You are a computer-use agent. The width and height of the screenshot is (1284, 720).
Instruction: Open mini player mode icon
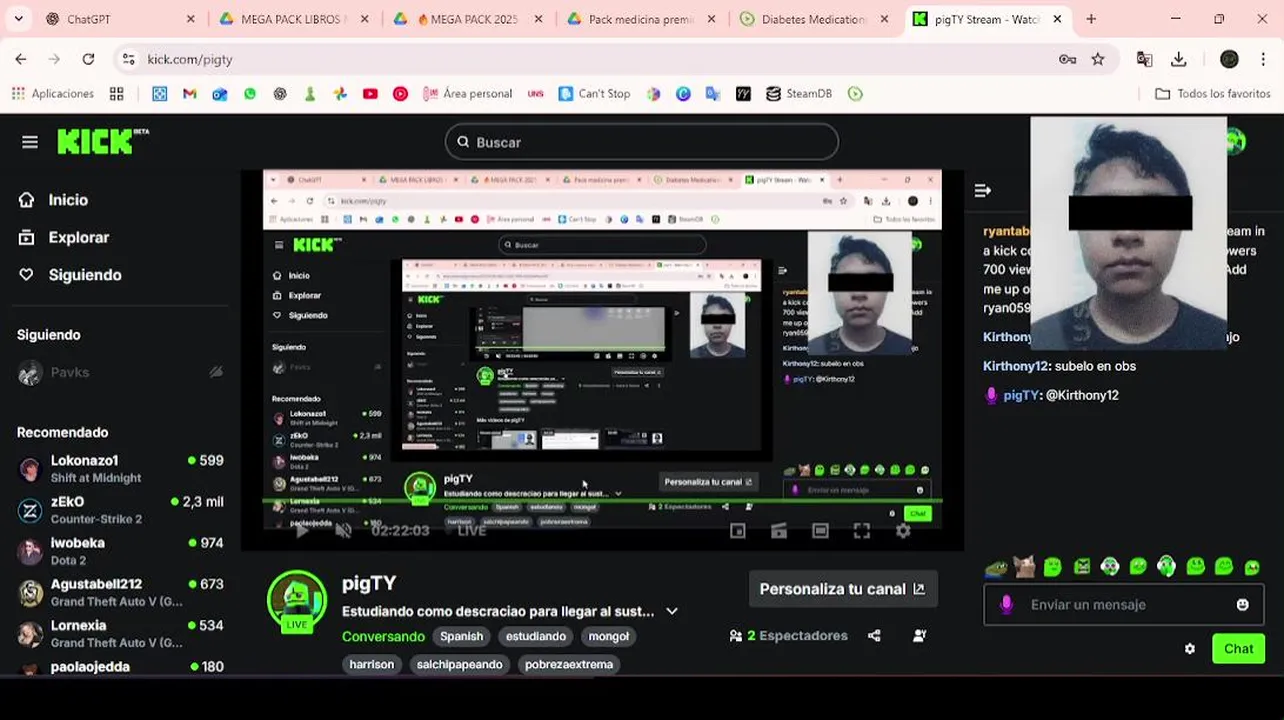[x=737, y=531]
